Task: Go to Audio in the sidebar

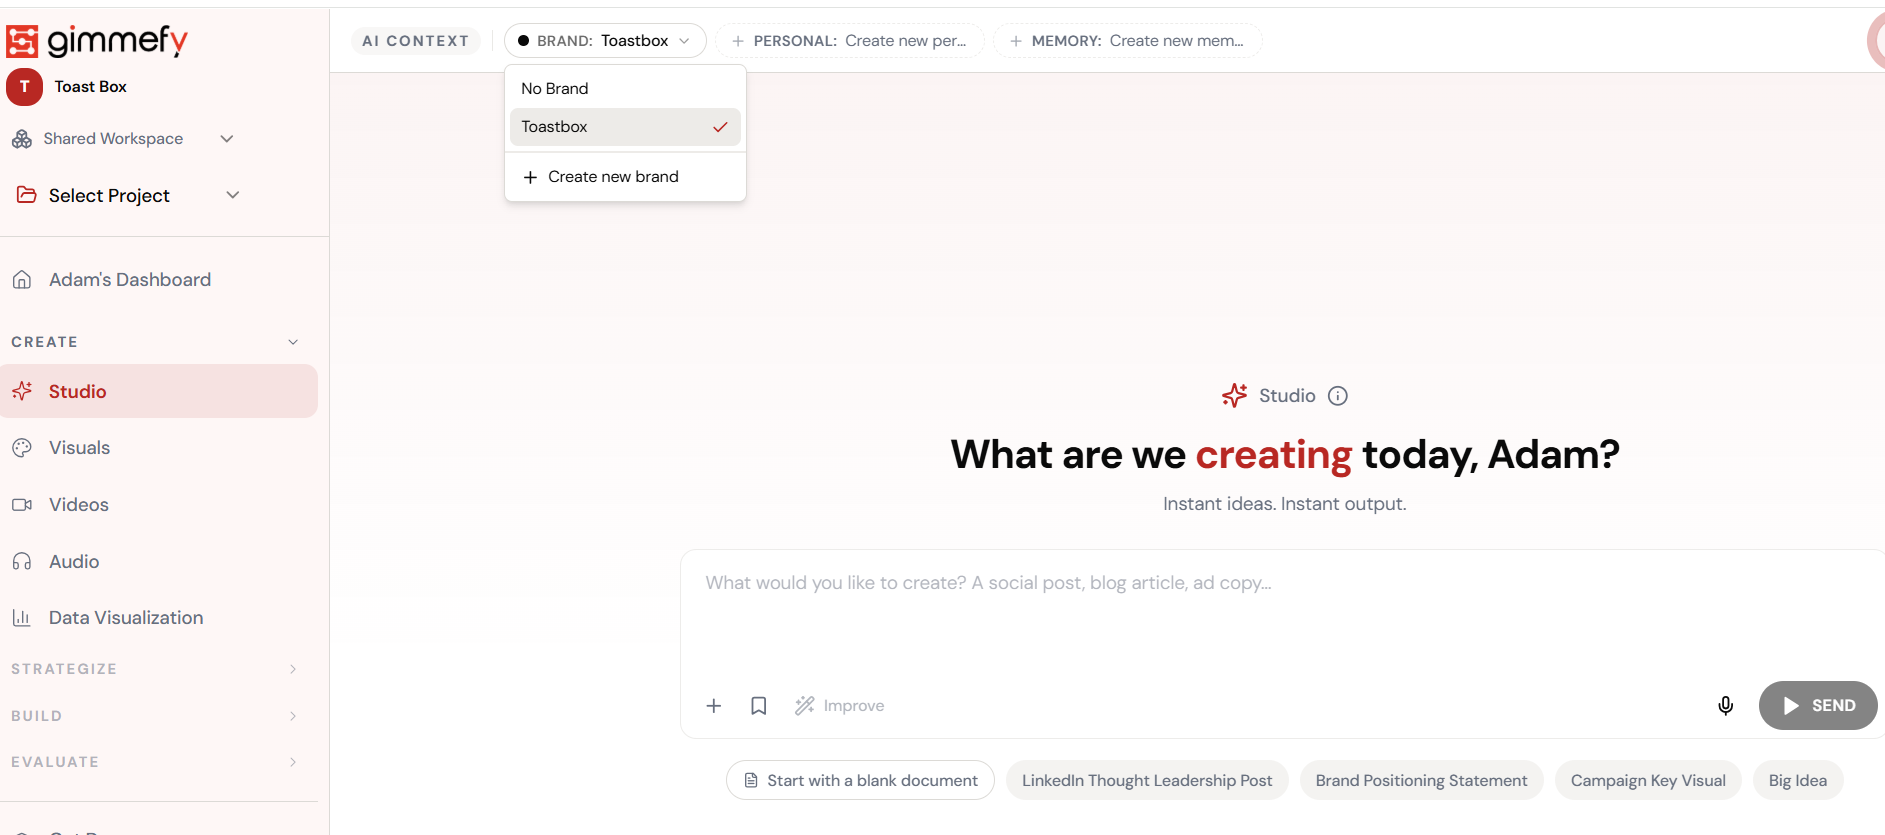Action: pos(74,562)
